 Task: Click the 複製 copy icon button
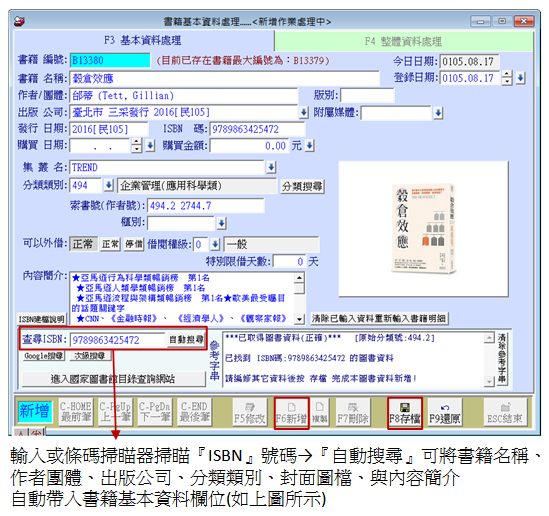tap(320, 413)
